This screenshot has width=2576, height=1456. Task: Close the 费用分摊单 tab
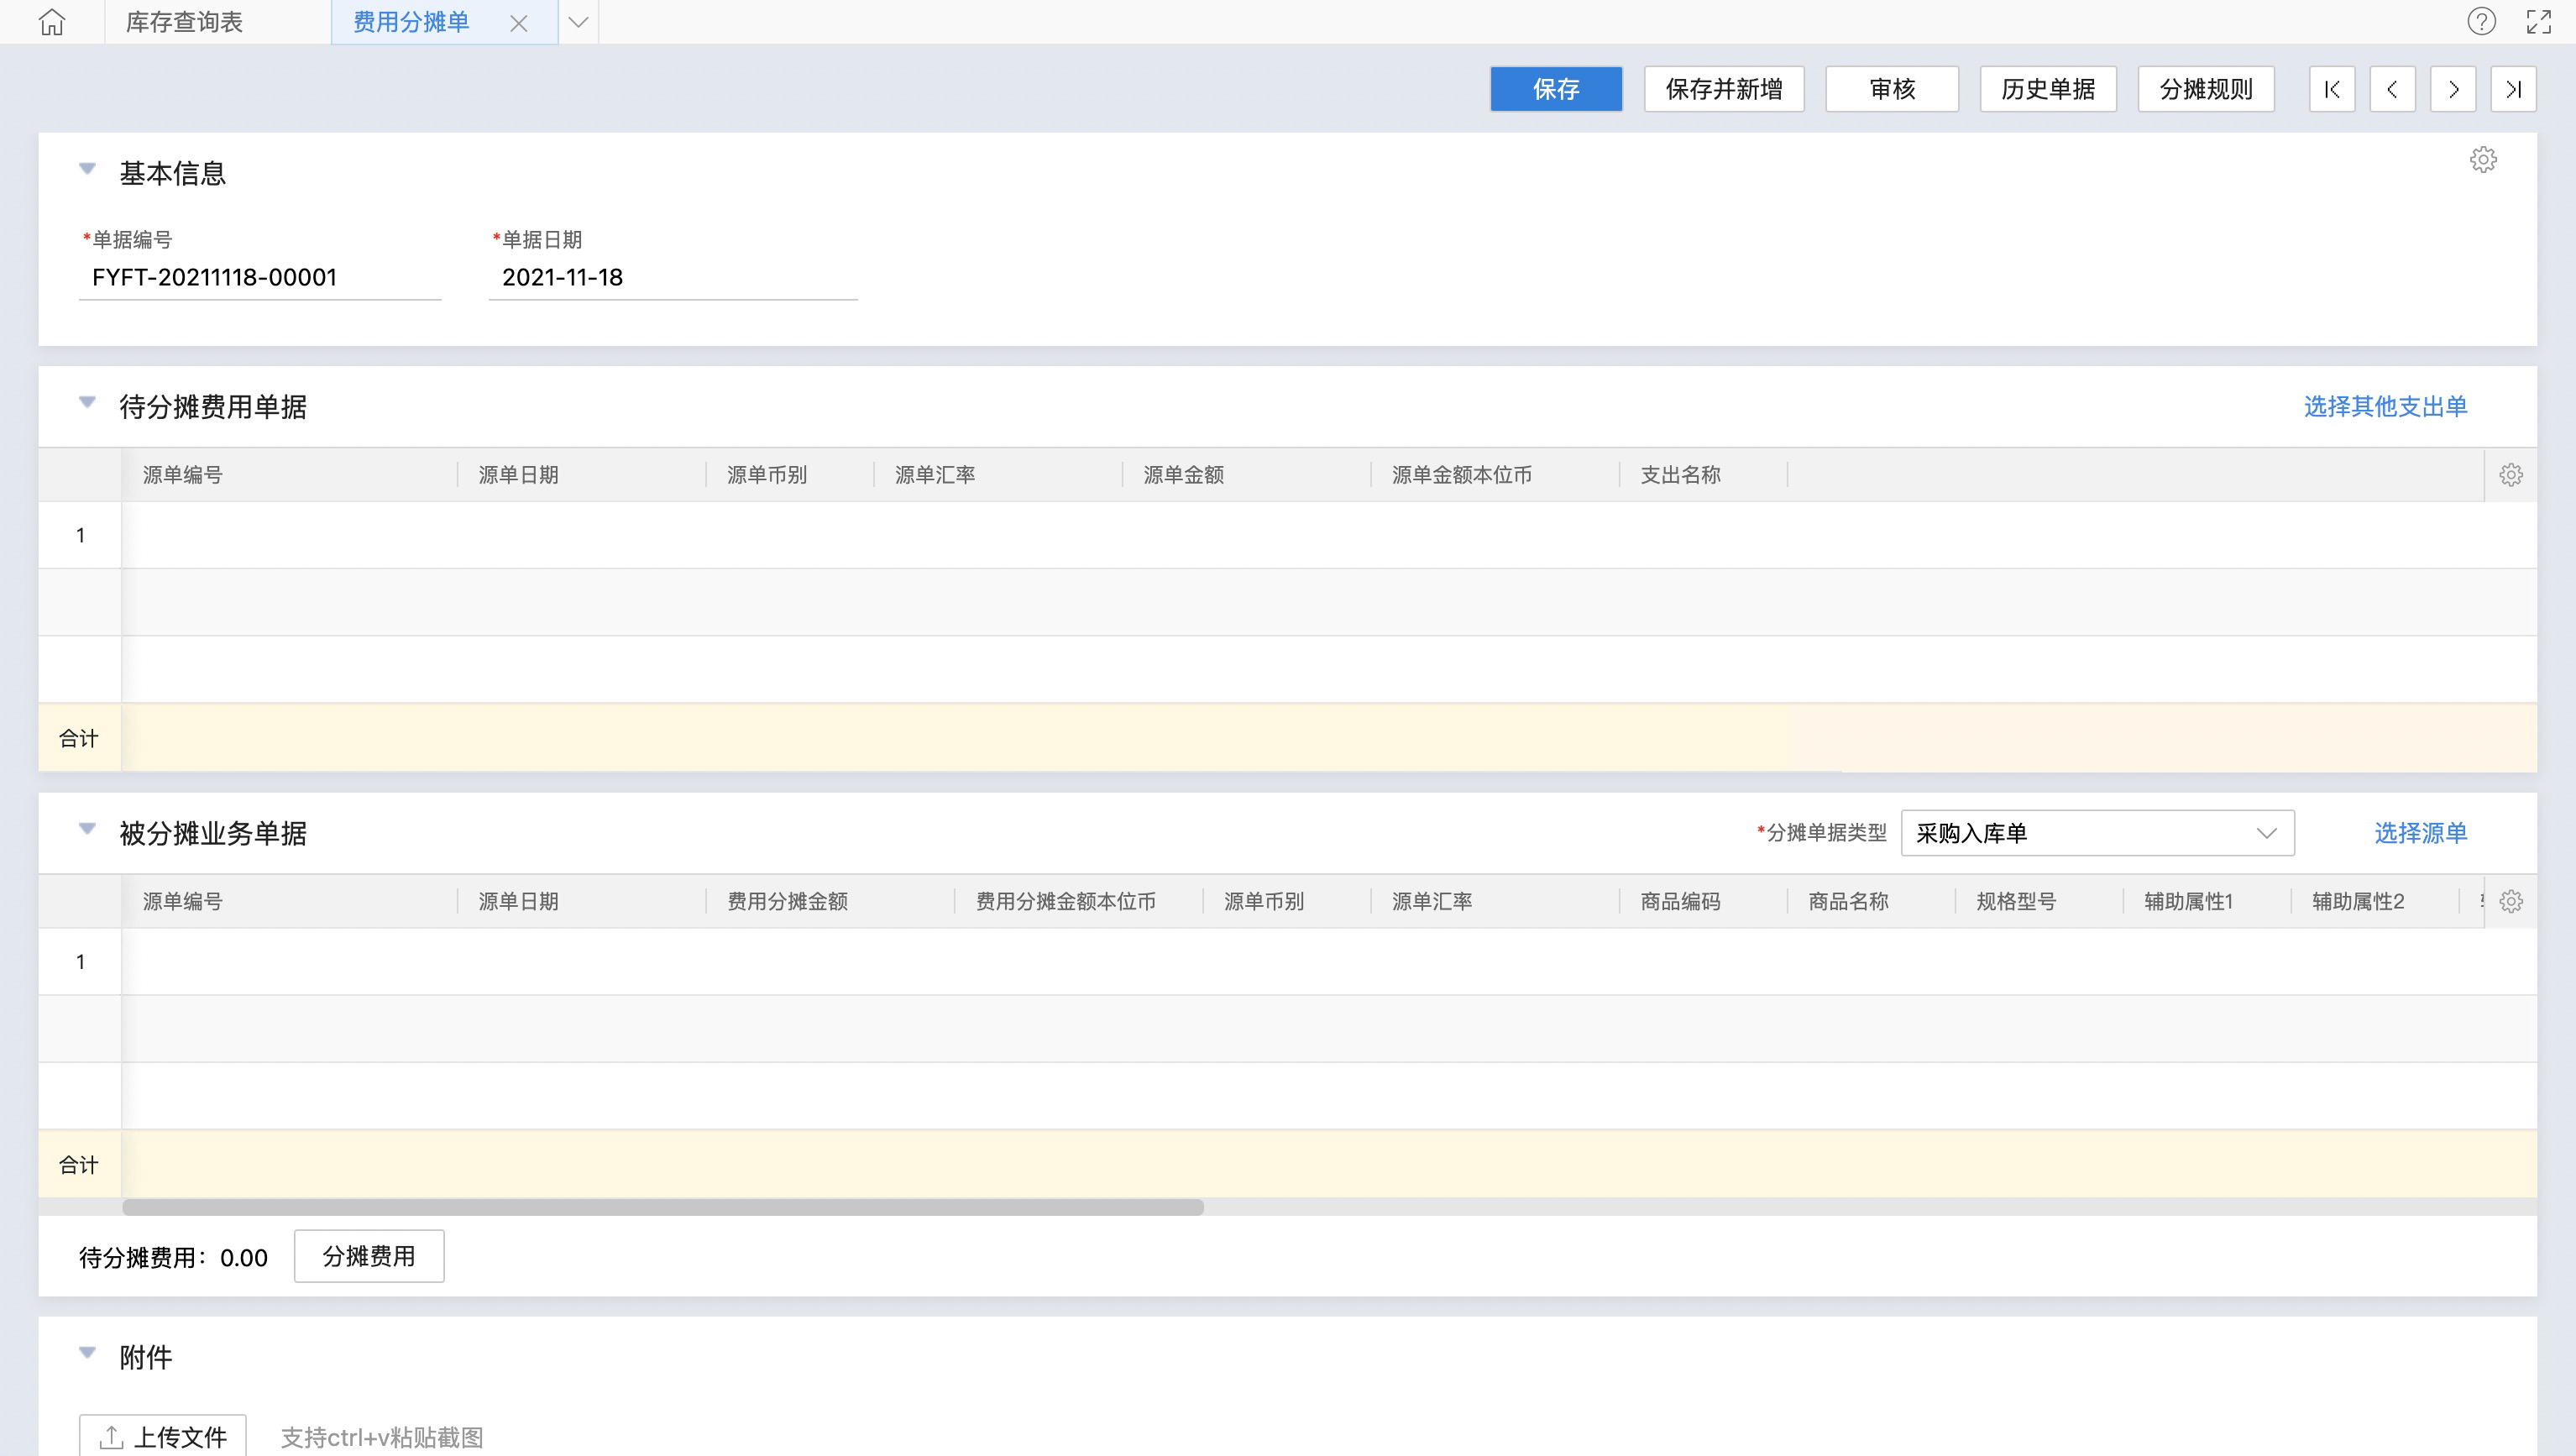[x=518, y=23]
